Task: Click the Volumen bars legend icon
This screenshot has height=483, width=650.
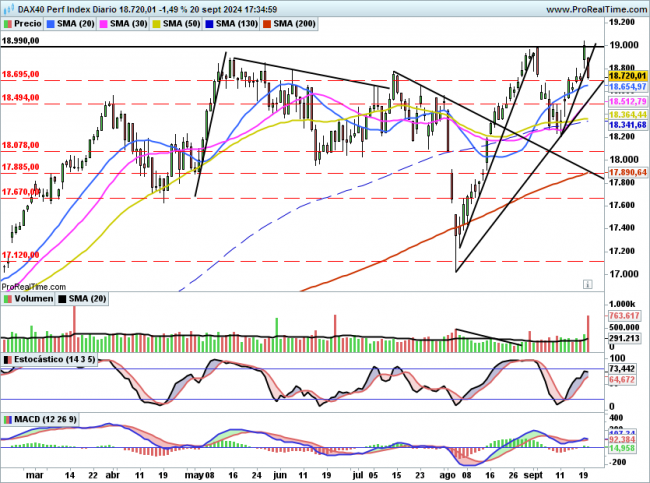Action: 8,299
